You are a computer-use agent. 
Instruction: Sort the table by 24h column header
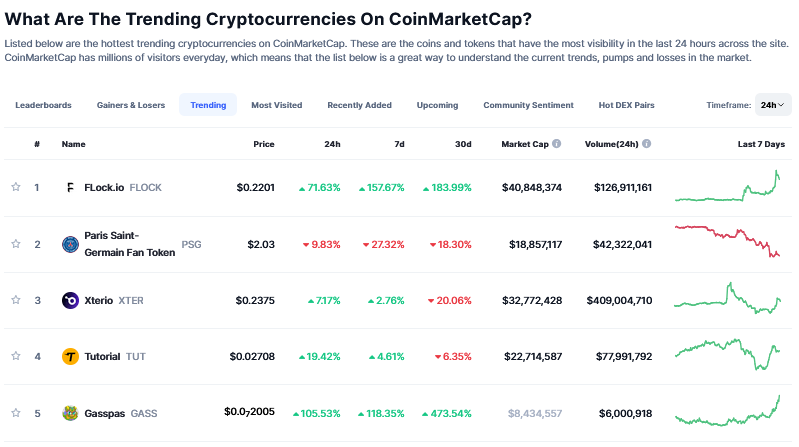pos(332,144)
